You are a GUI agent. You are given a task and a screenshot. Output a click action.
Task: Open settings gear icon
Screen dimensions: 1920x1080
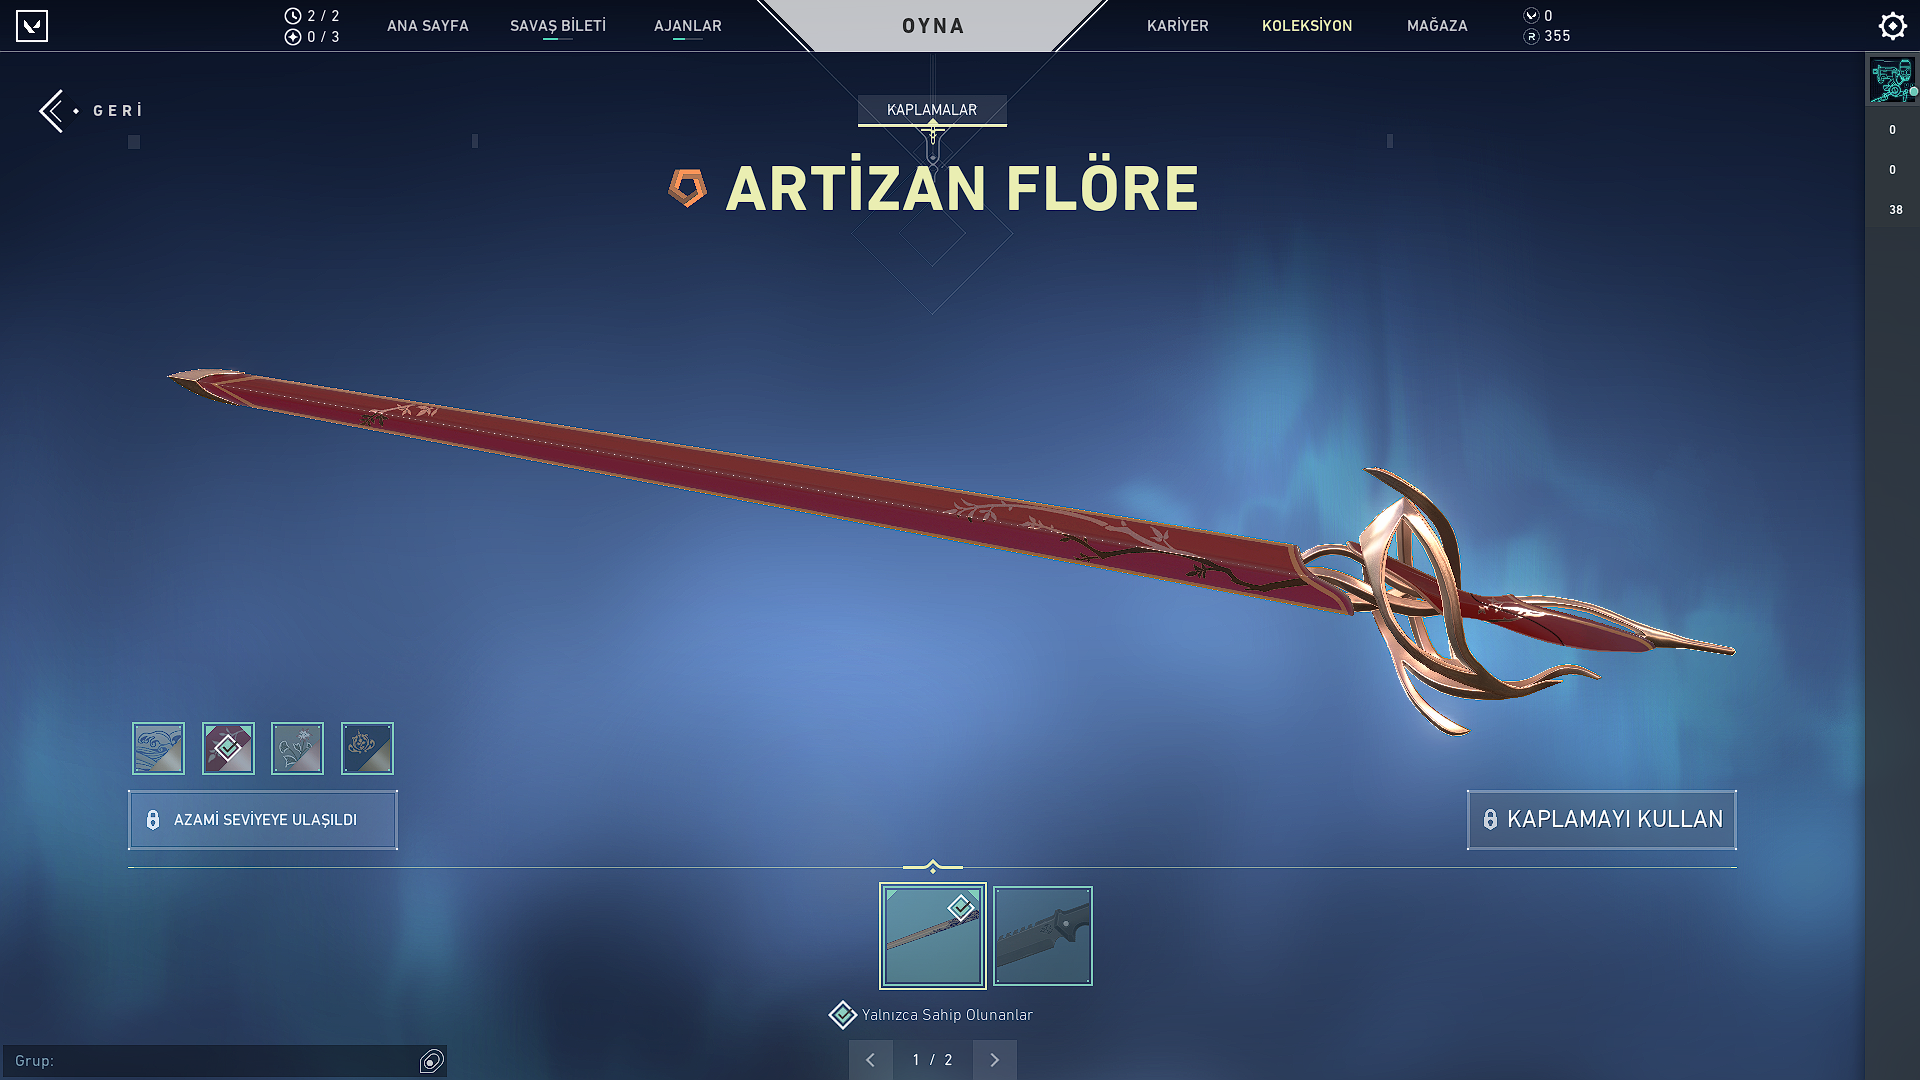point(1892,26)
